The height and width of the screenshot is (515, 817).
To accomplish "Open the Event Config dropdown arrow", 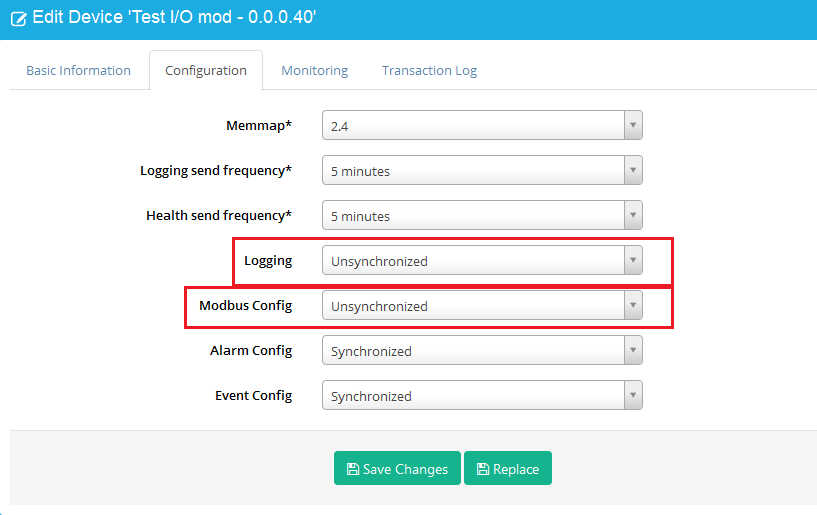I will click(x=633, y=395).
